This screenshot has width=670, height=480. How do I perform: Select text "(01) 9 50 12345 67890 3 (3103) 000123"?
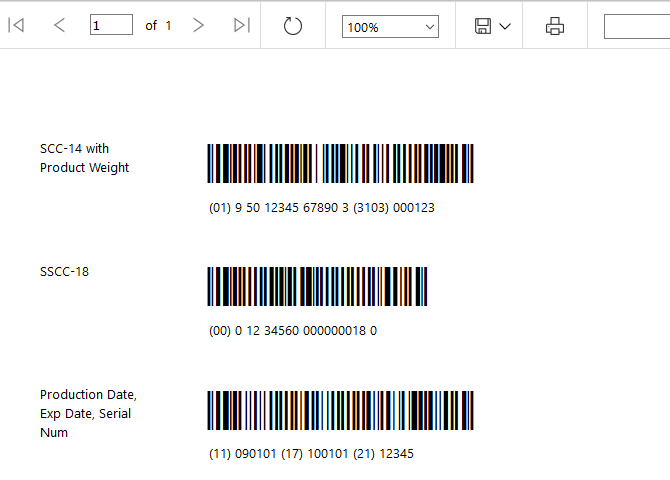[322, 208]
